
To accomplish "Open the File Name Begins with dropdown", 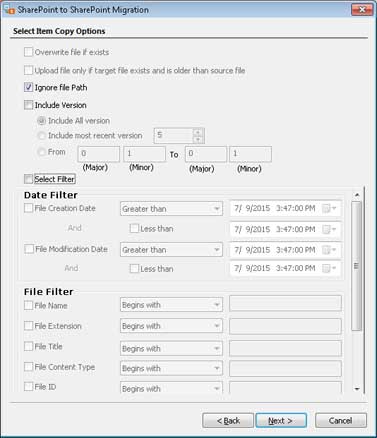I will point(171,305).
